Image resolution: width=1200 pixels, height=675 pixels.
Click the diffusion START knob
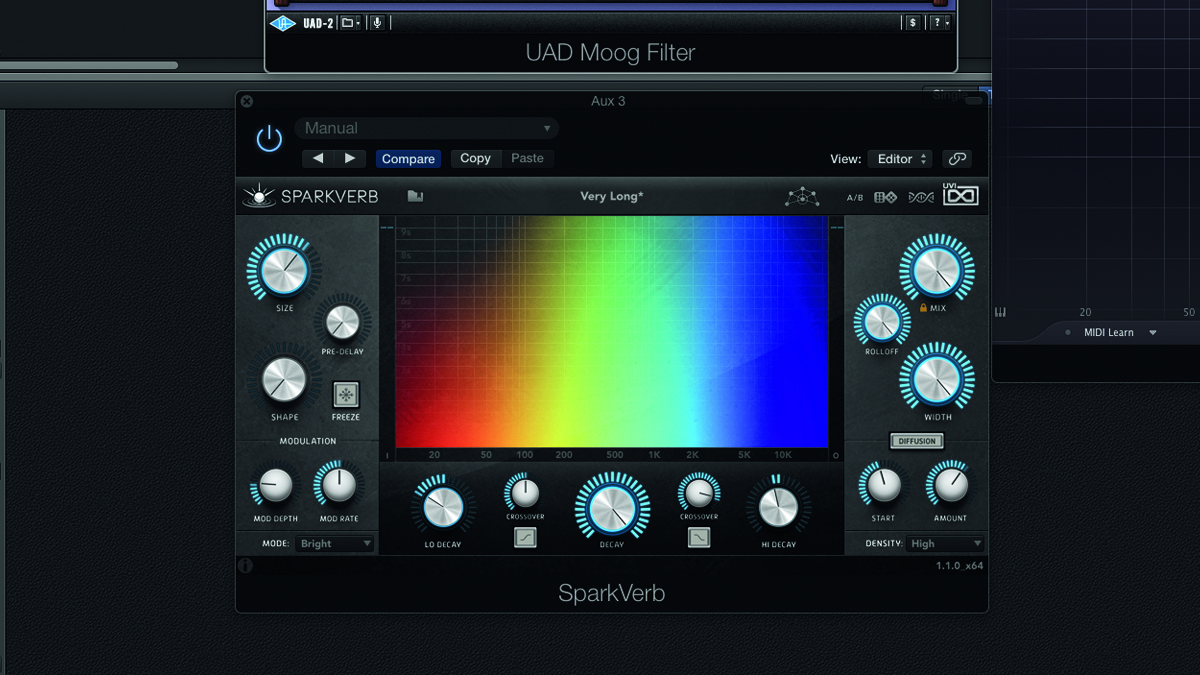pyautogui.click(x=883, y=486)
